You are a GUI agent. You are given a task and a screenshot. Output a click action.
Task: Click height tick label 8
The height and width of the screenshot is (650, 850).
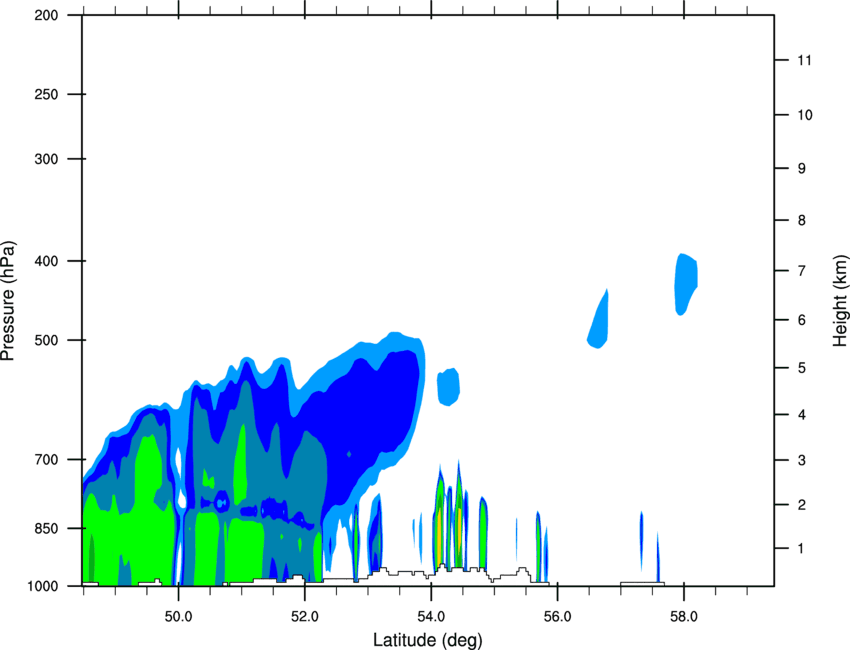pos(802,220)
